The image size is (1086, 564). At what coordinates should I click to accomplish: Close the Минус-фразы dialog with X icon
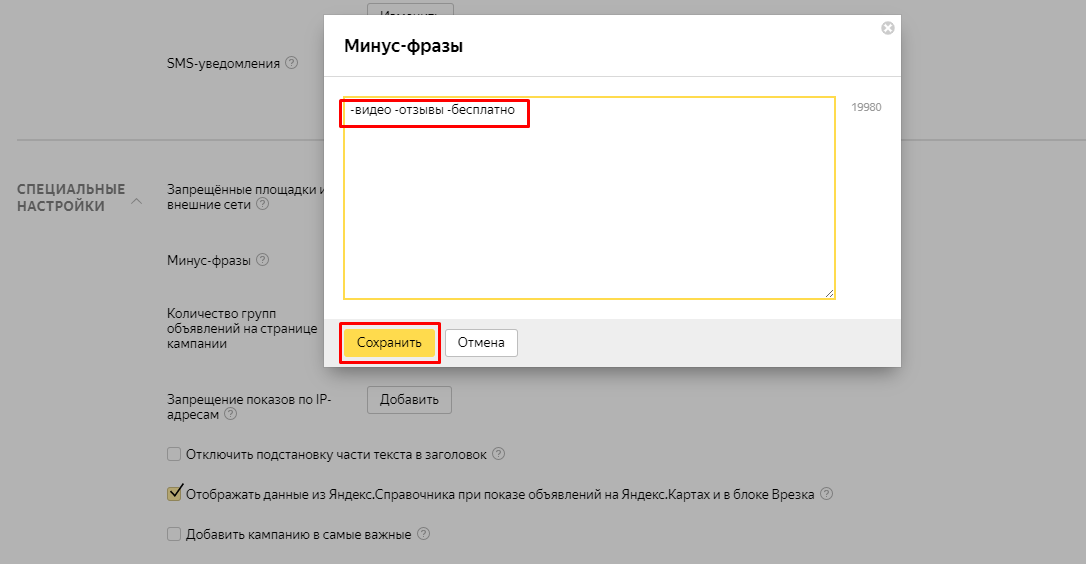point(887,28)
